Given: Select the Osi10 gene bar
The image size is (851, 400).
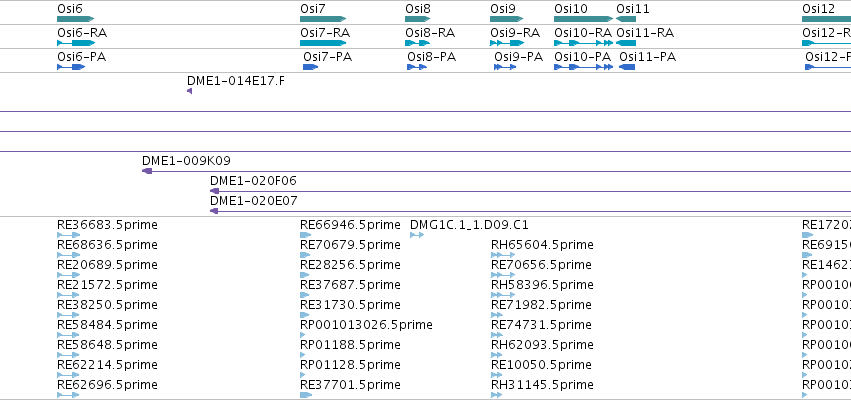Looking at the screenshot, I should (x=583, y=19).
